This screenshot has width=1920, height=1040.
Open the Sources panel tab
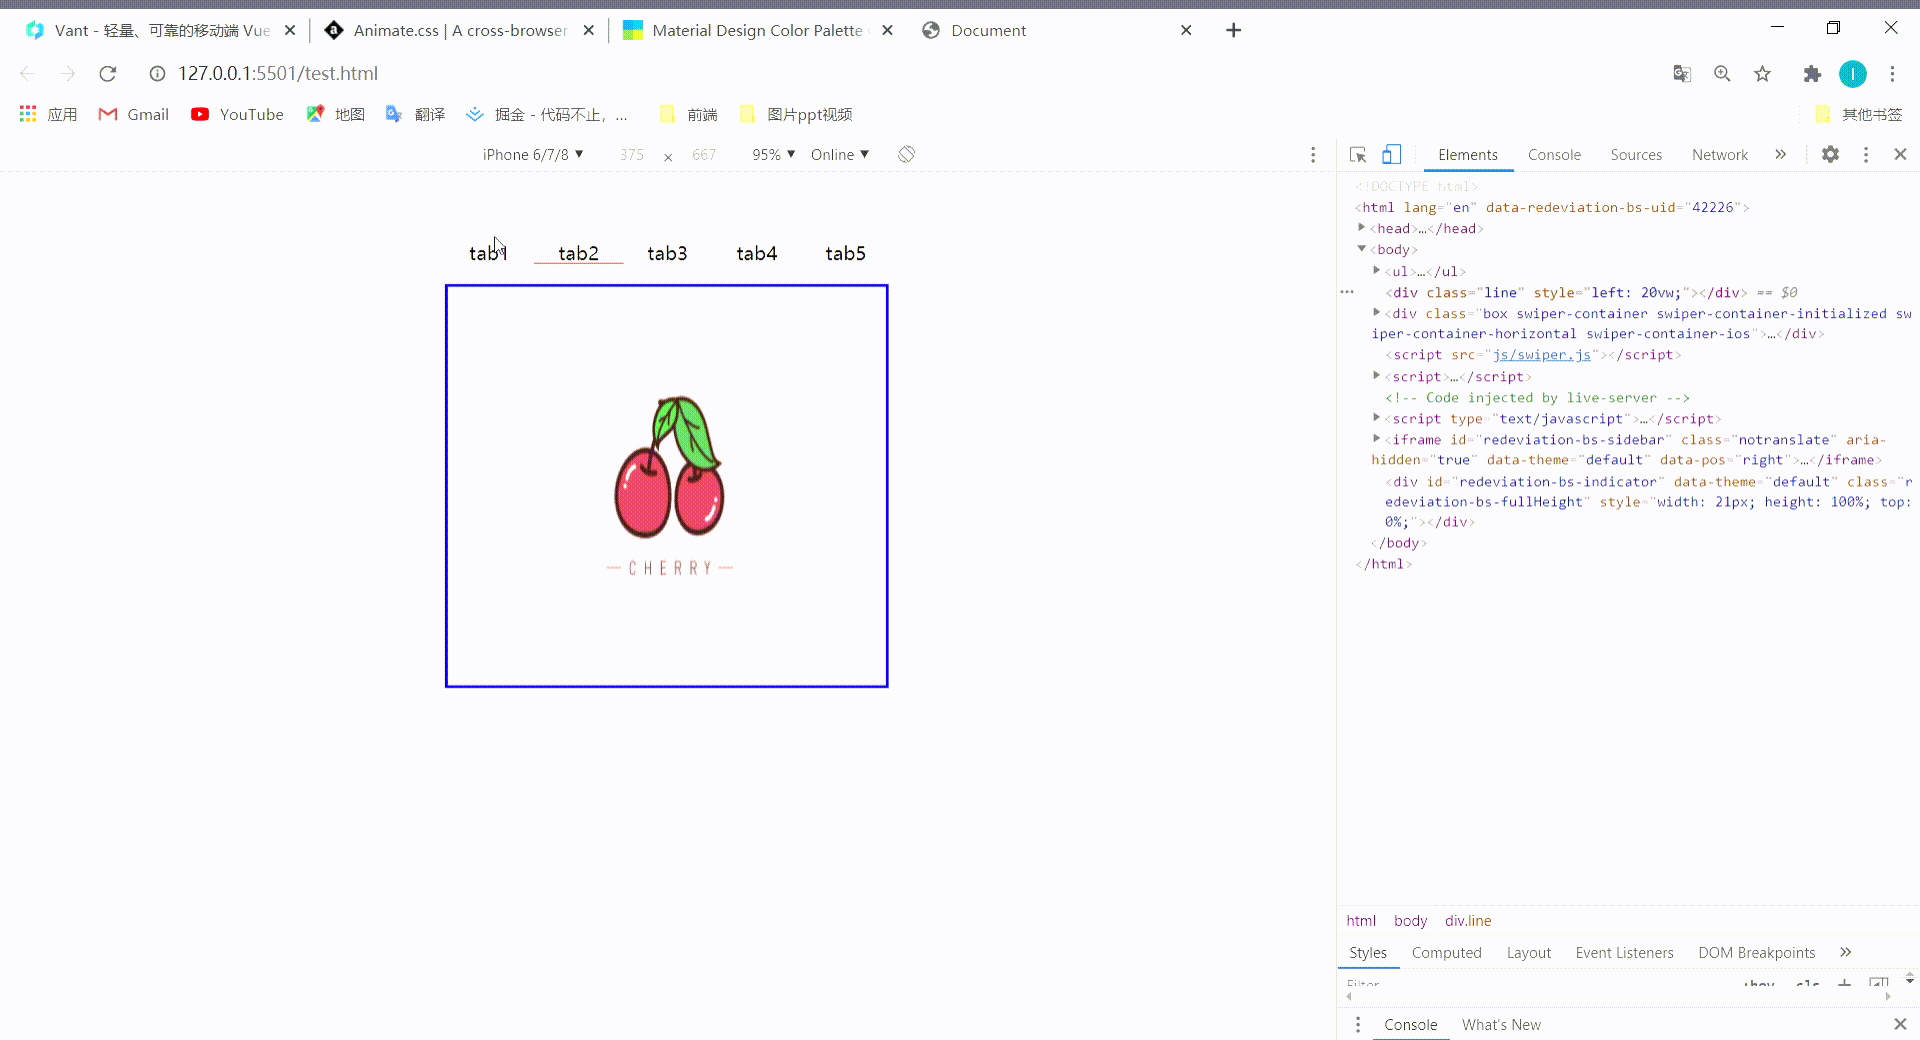(x=1636, y=155)
